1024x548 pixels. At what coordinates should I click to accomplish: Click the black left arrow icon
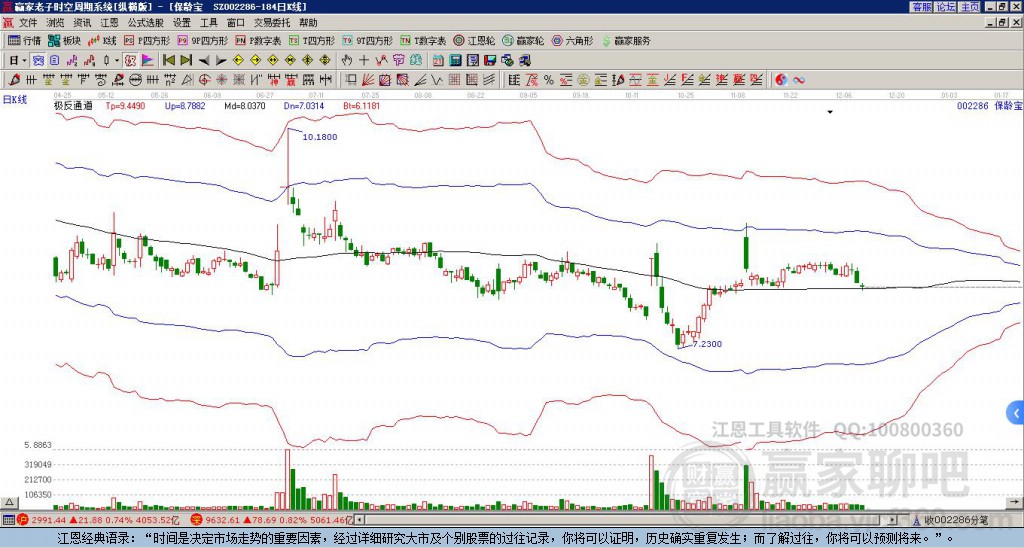point(204,61)
